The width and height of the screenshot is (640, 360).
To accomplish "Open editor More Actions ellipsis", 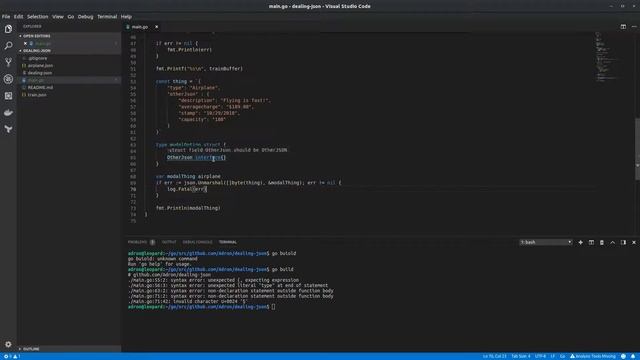I will coord(634,27).
